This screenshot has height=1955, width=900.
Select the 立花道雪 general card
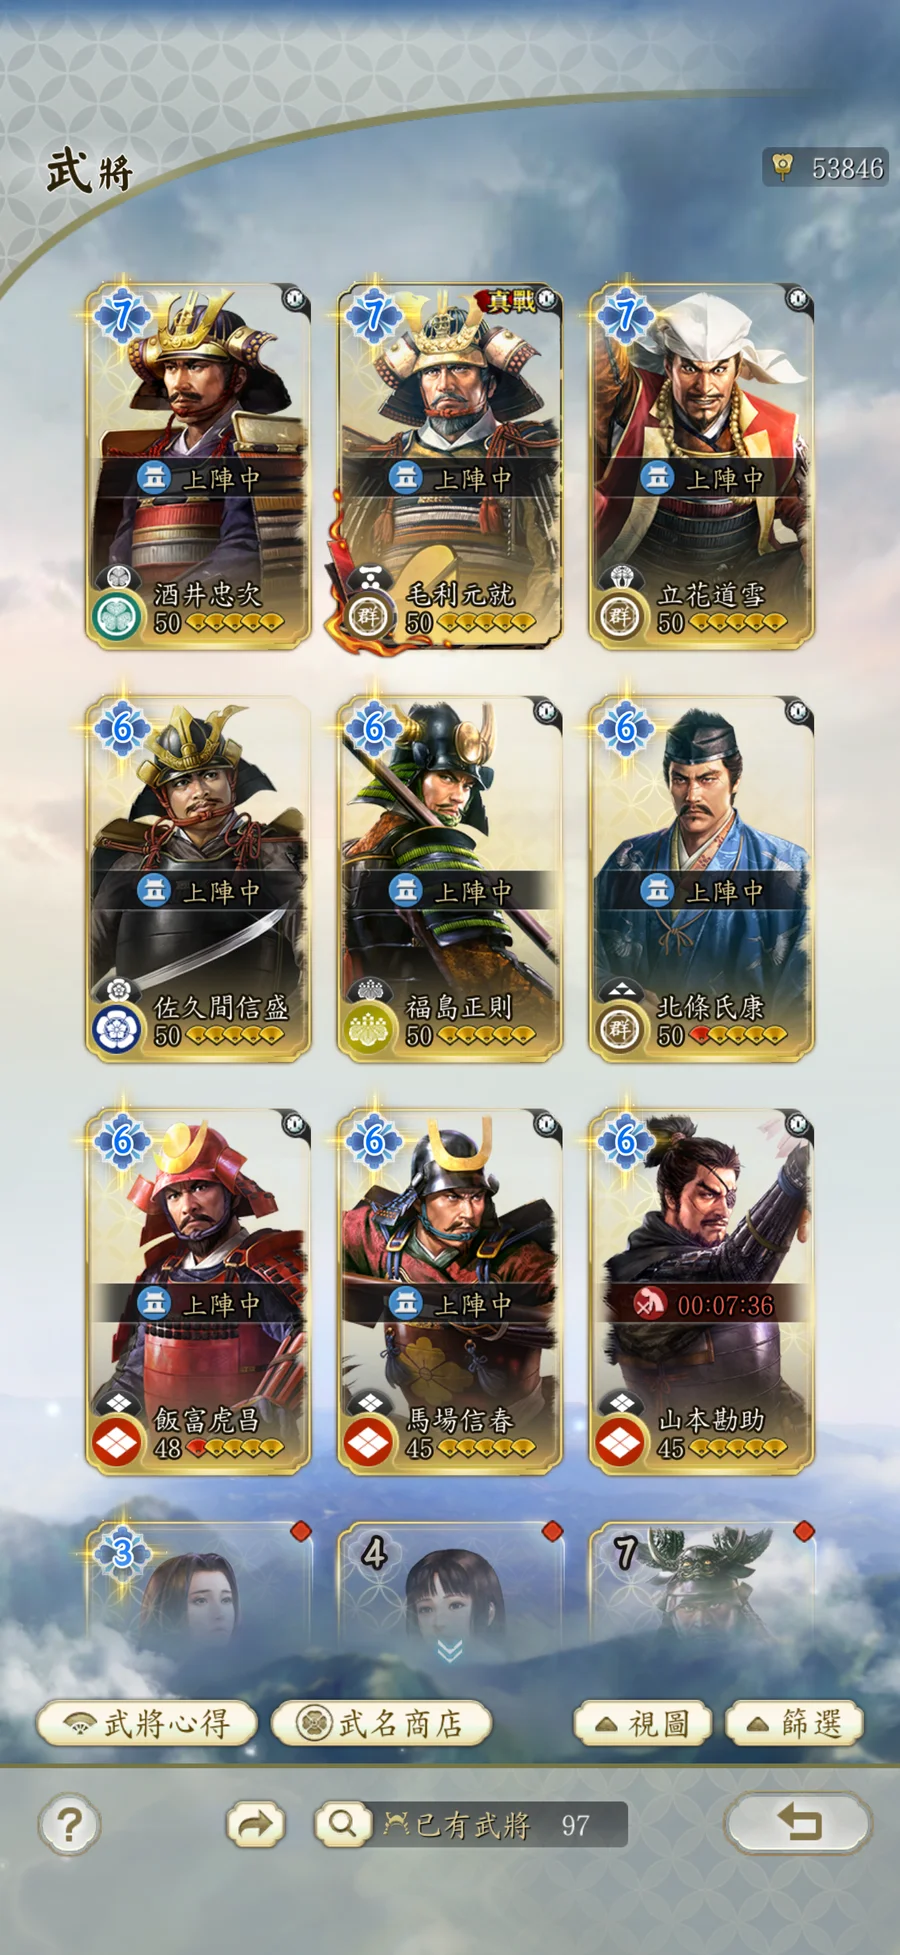tap(701, 466)
